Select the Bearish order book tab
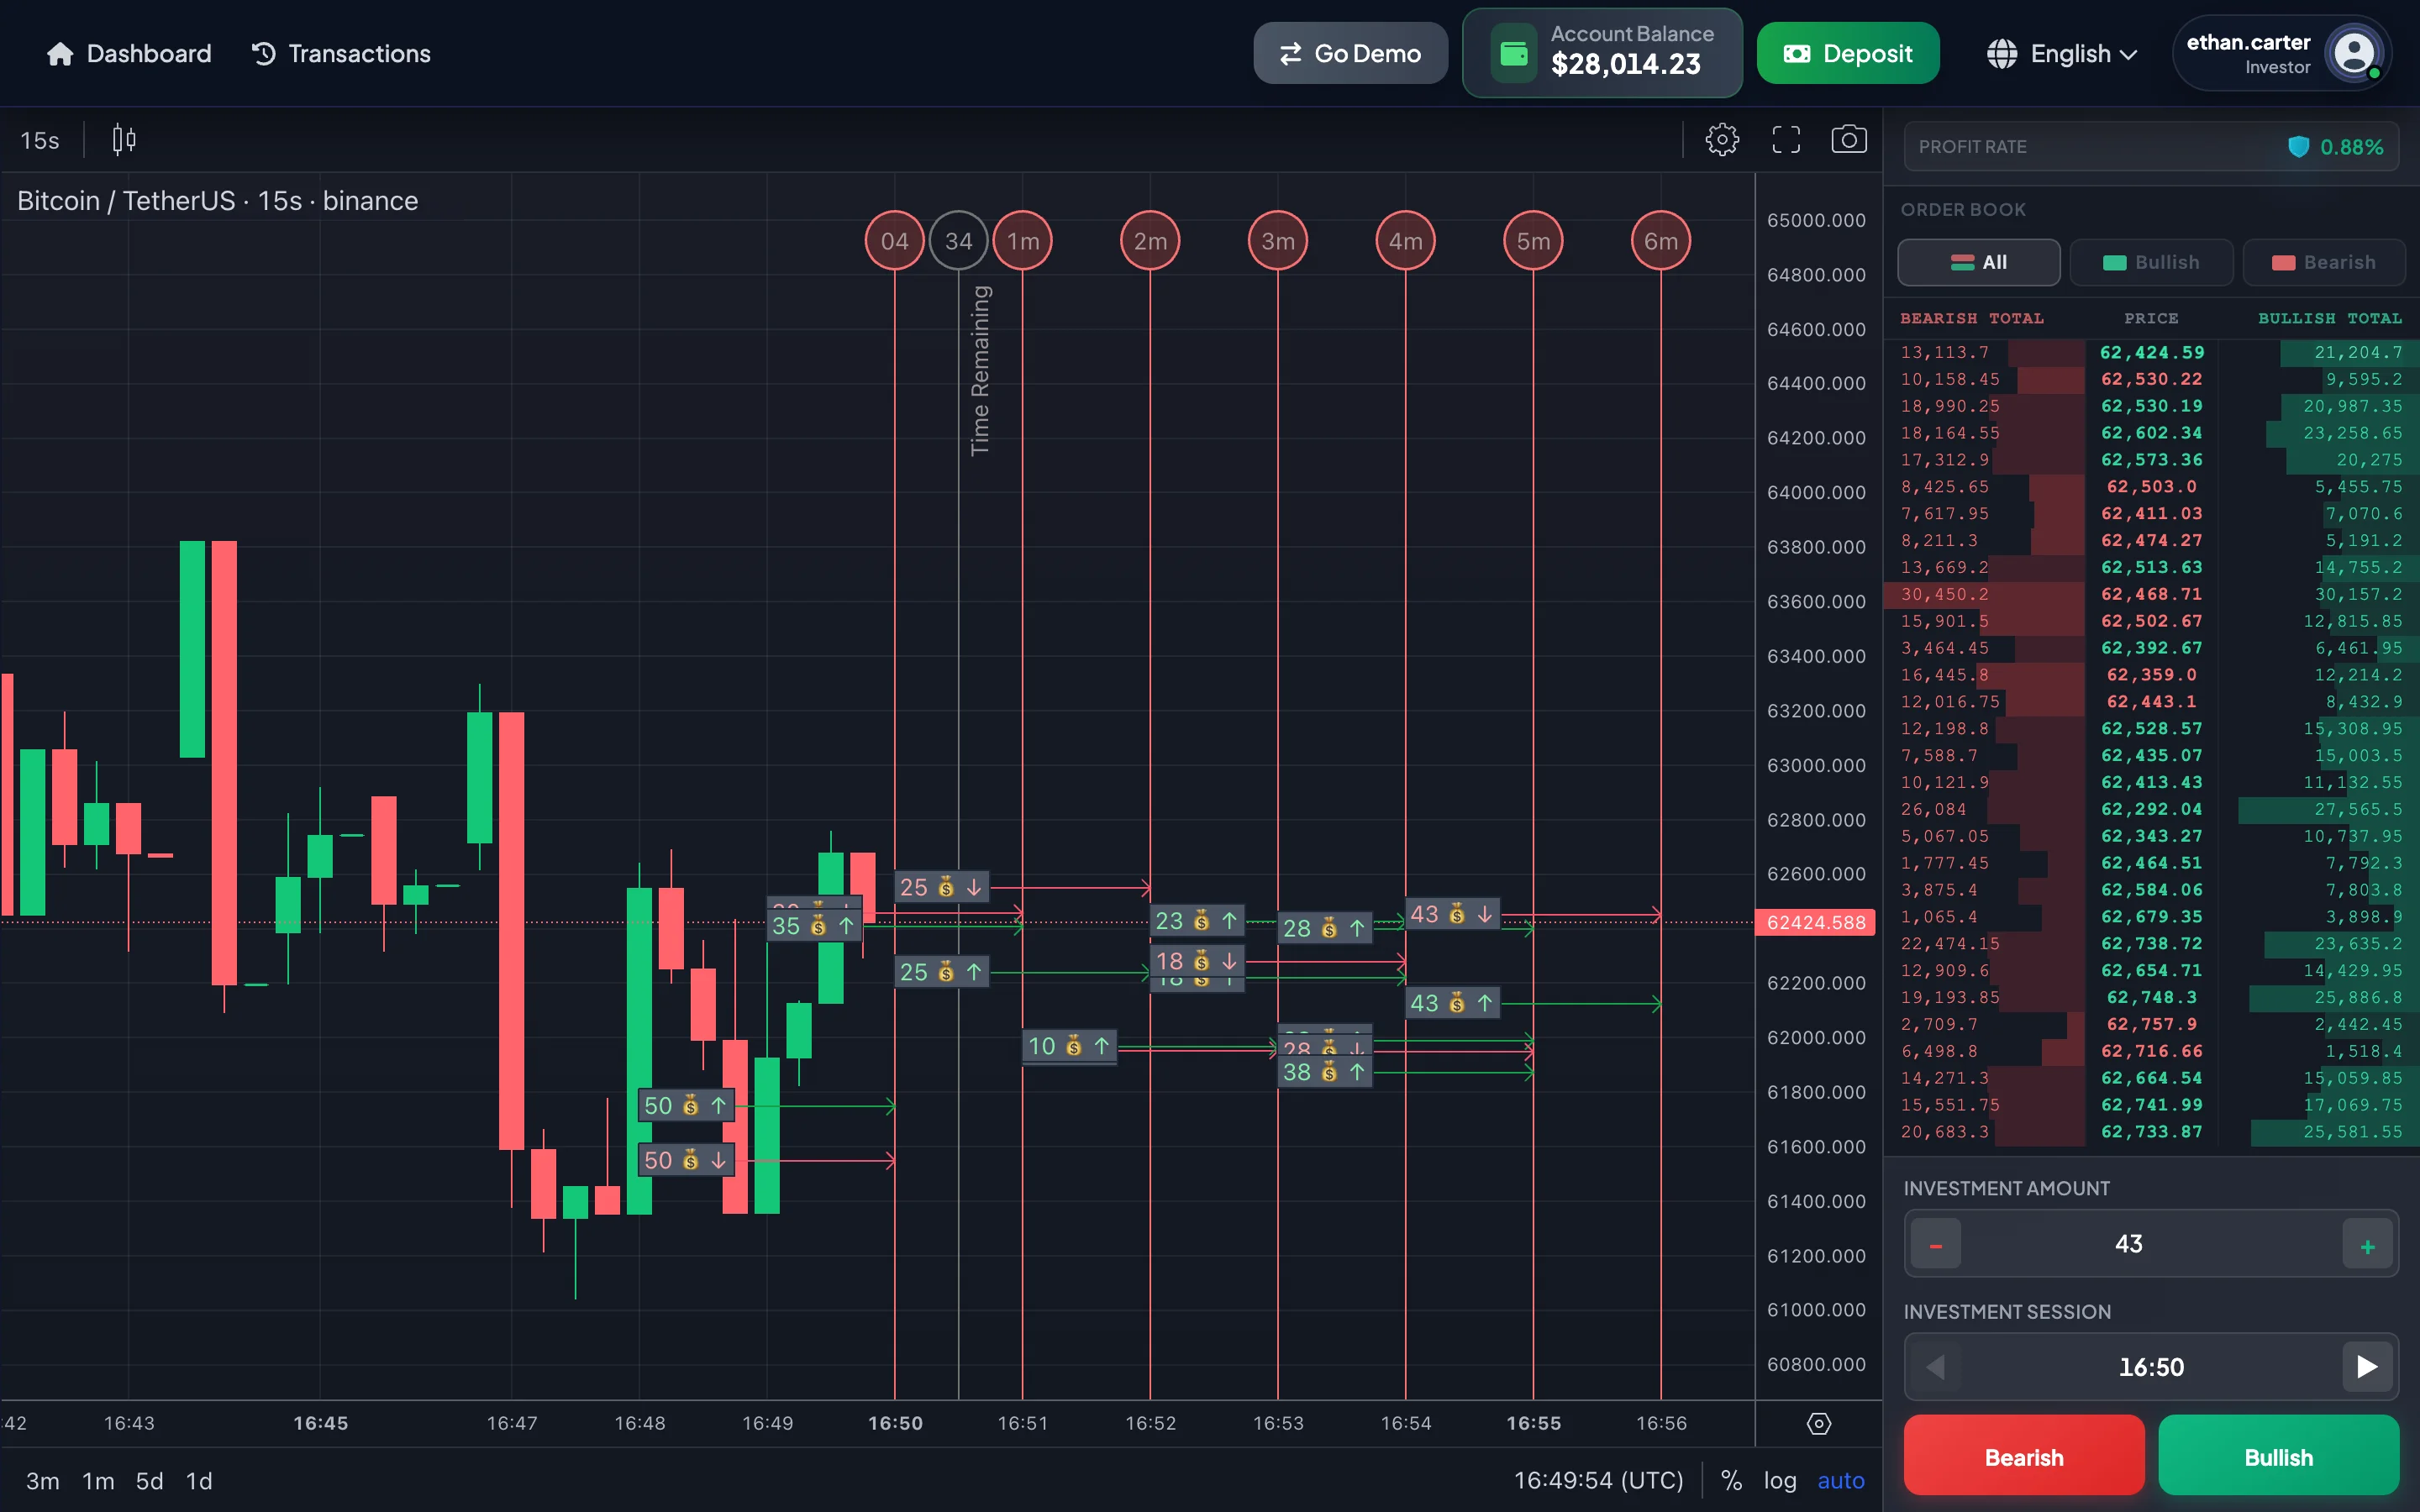Image resolution: width=2420 pixels, height=1512 pixels. (2324, 262)
